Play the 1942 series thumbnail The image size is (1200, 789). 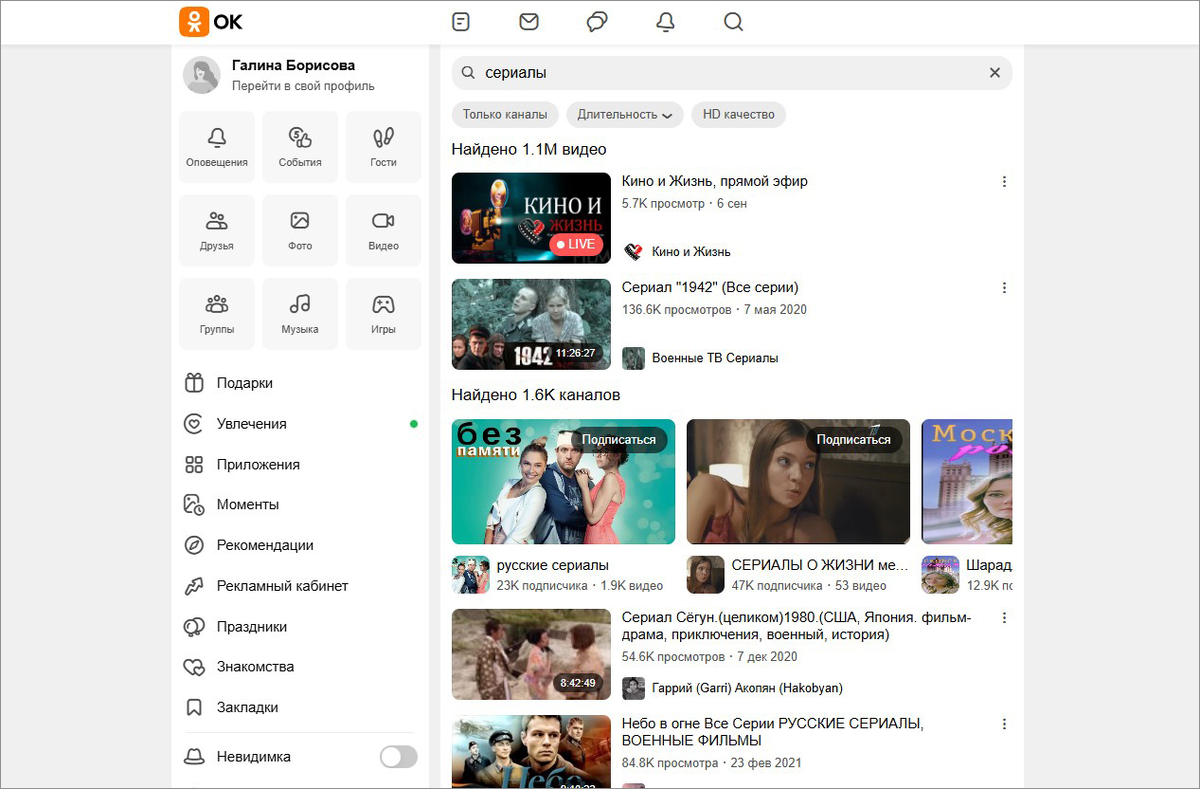pos(531,324)
